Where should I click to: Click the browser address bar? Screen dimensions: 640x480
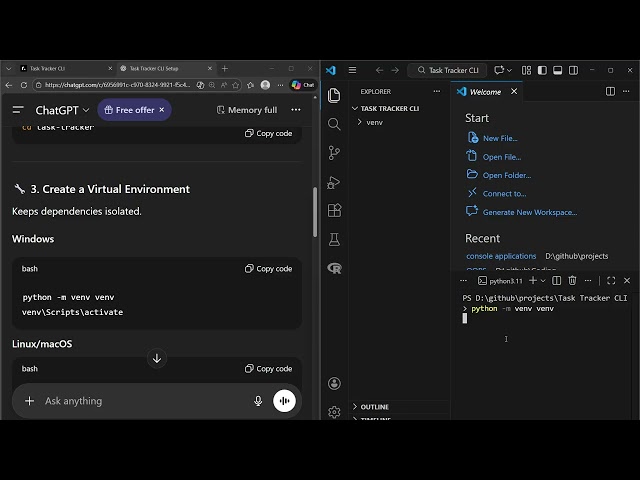117,85
